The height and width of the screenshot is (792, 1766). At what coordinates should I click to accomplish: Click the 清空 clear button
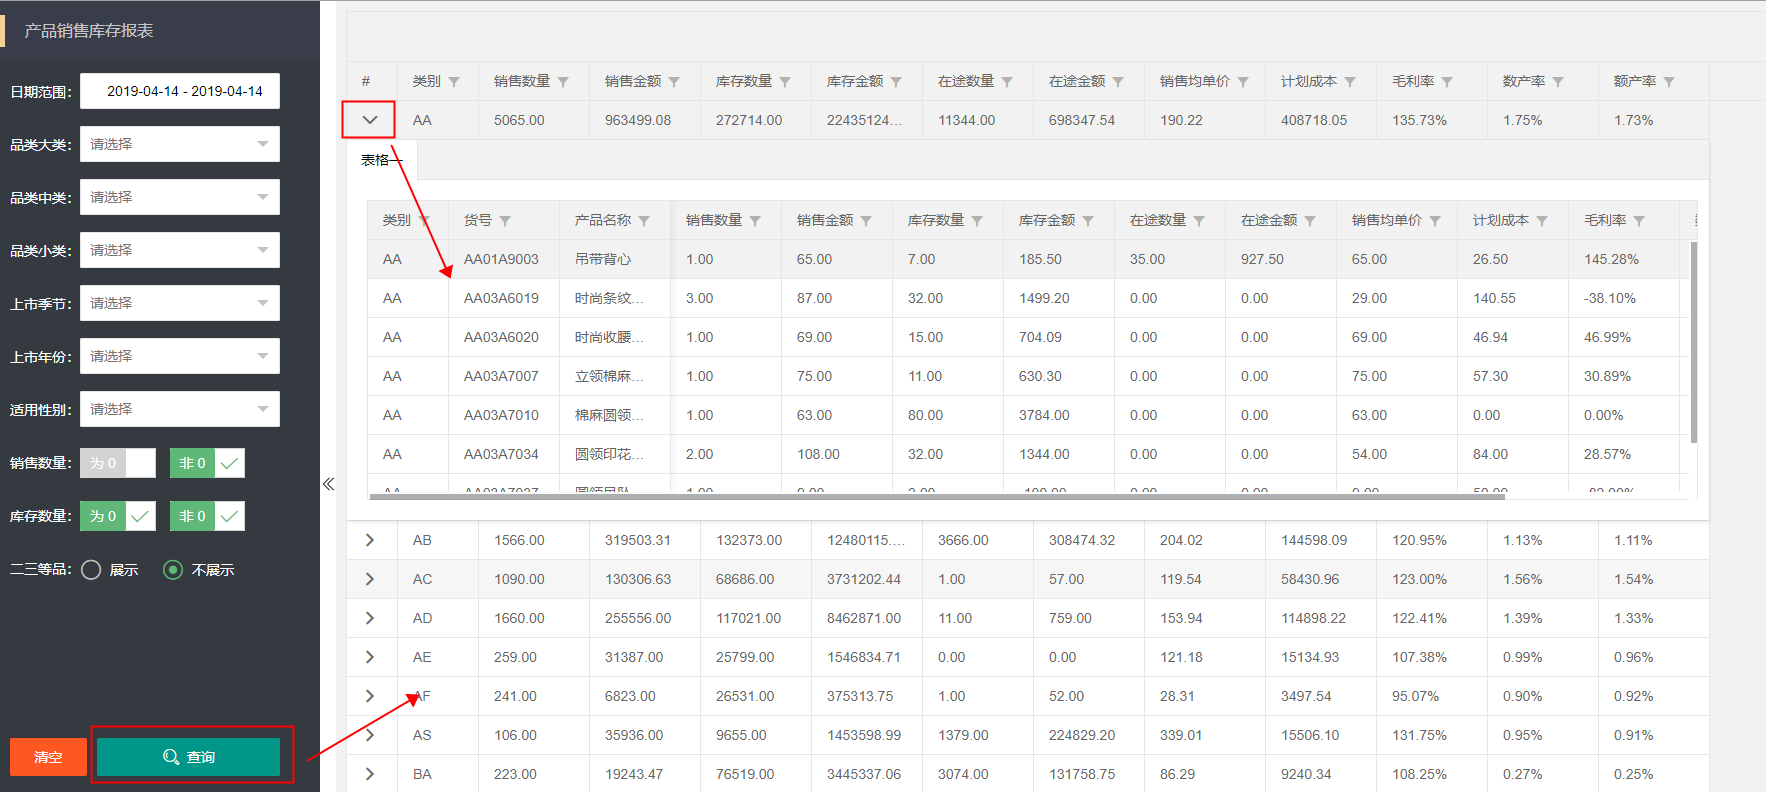(48, 757)
